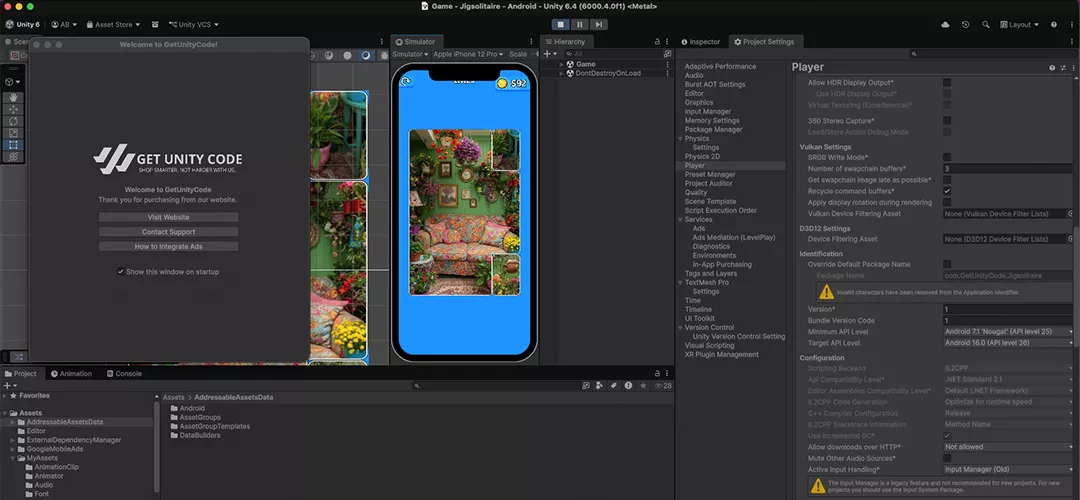This screenshot has width=1080, height=500.
Task: Click the Bundle Version Code field
Action: click(x=1007, y=320)
